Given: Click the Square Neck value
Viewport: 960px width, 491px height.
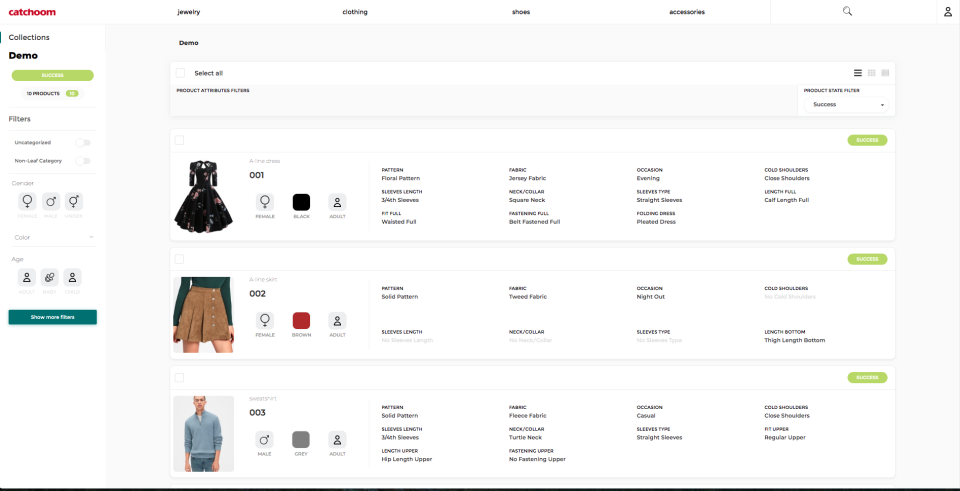Looking at the screenshot, I should point(527,200).
